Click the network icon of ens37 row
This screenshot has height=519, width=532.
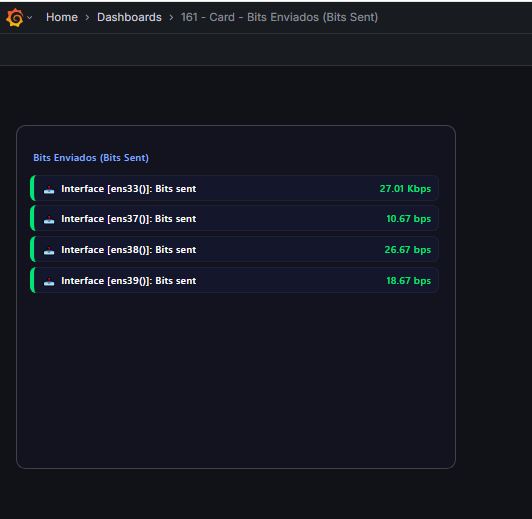coord(49,219)
